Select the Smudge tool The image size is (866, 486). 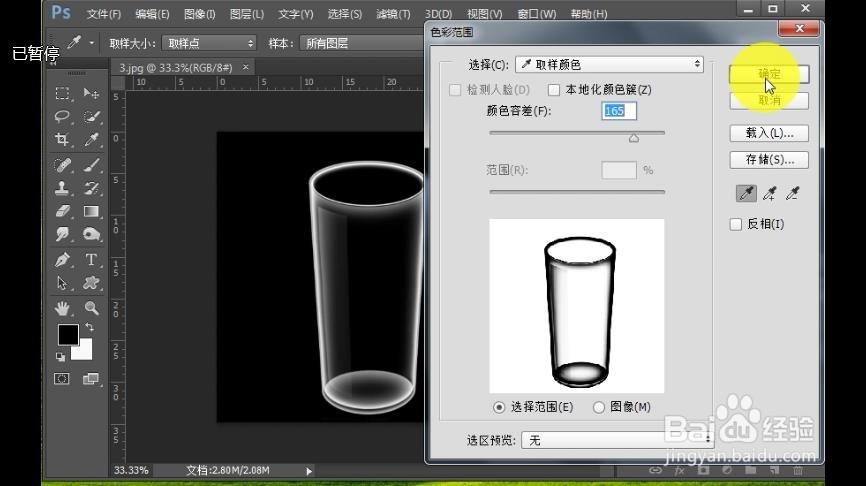pyautogui.click(x=62, y=235)
